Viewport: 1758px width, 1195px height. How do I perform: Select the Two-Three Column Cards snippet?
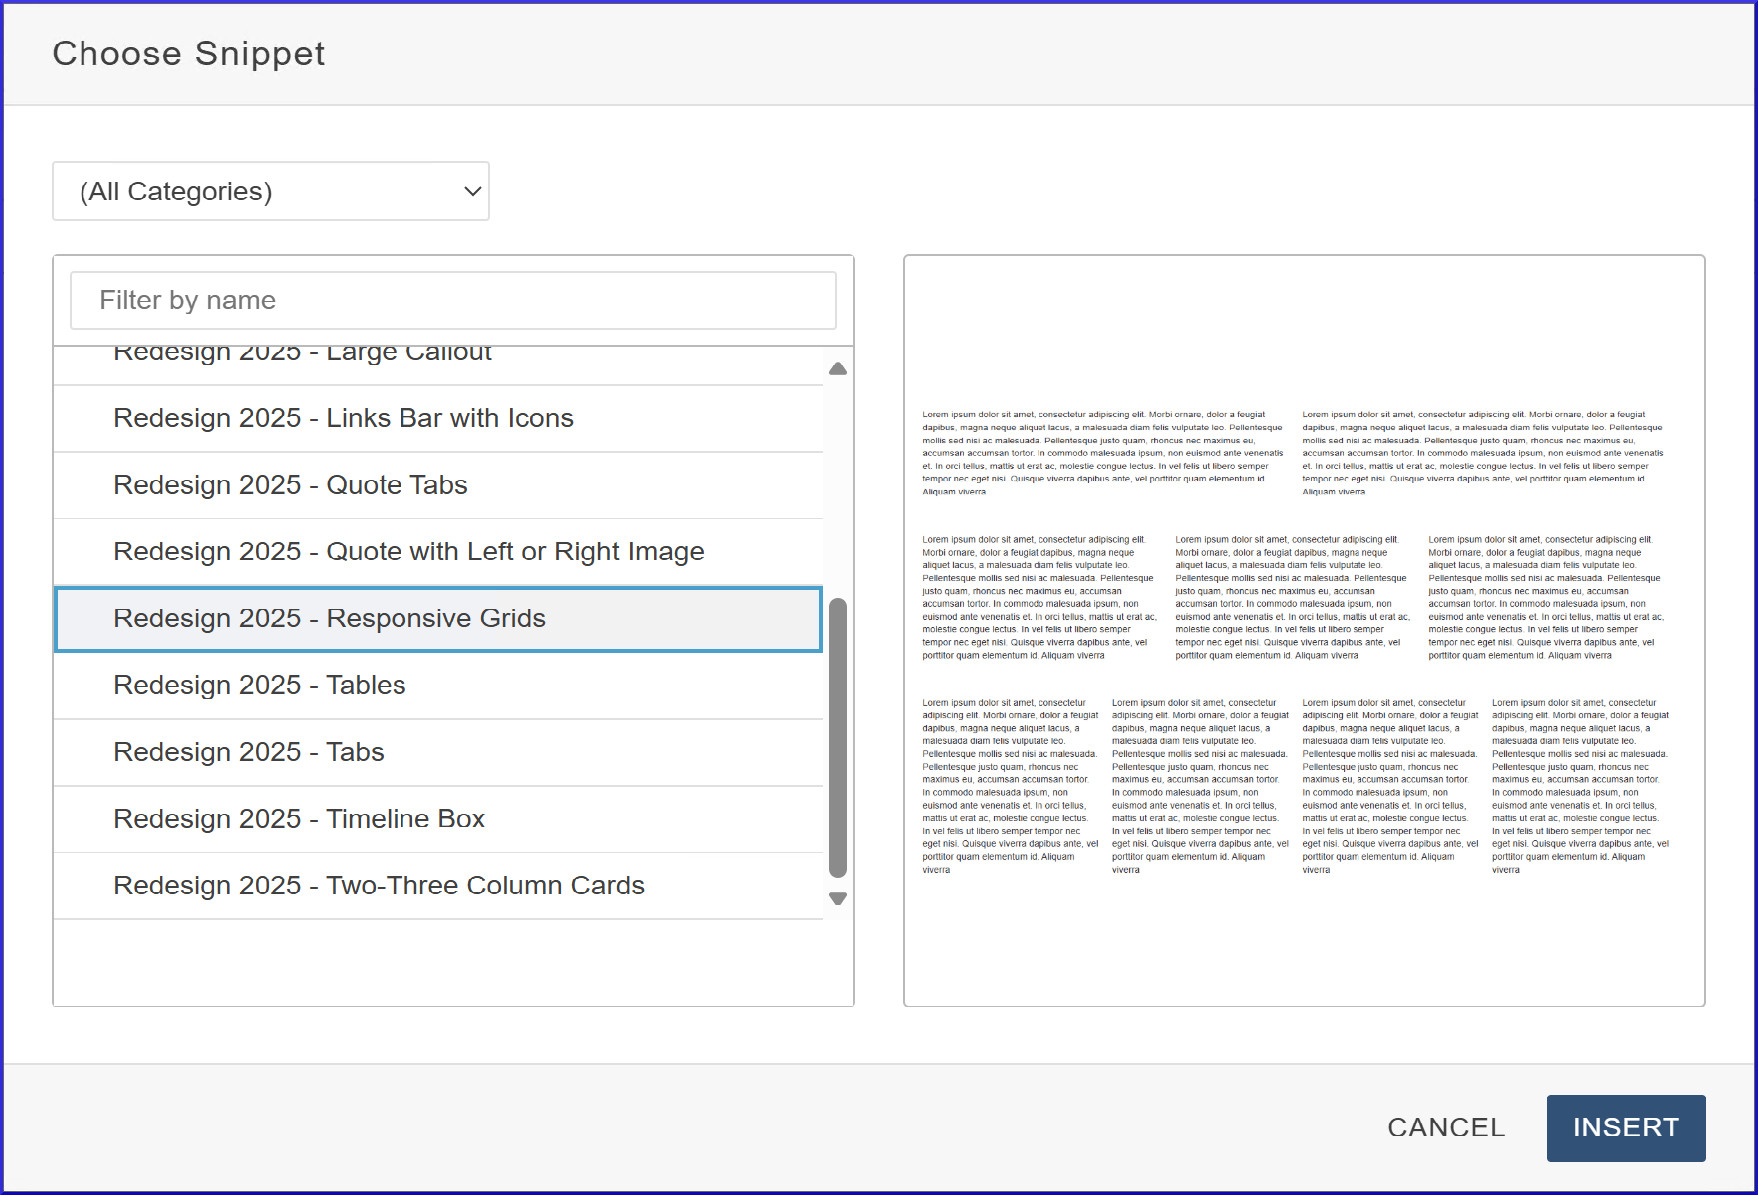(x=438, y=886)
